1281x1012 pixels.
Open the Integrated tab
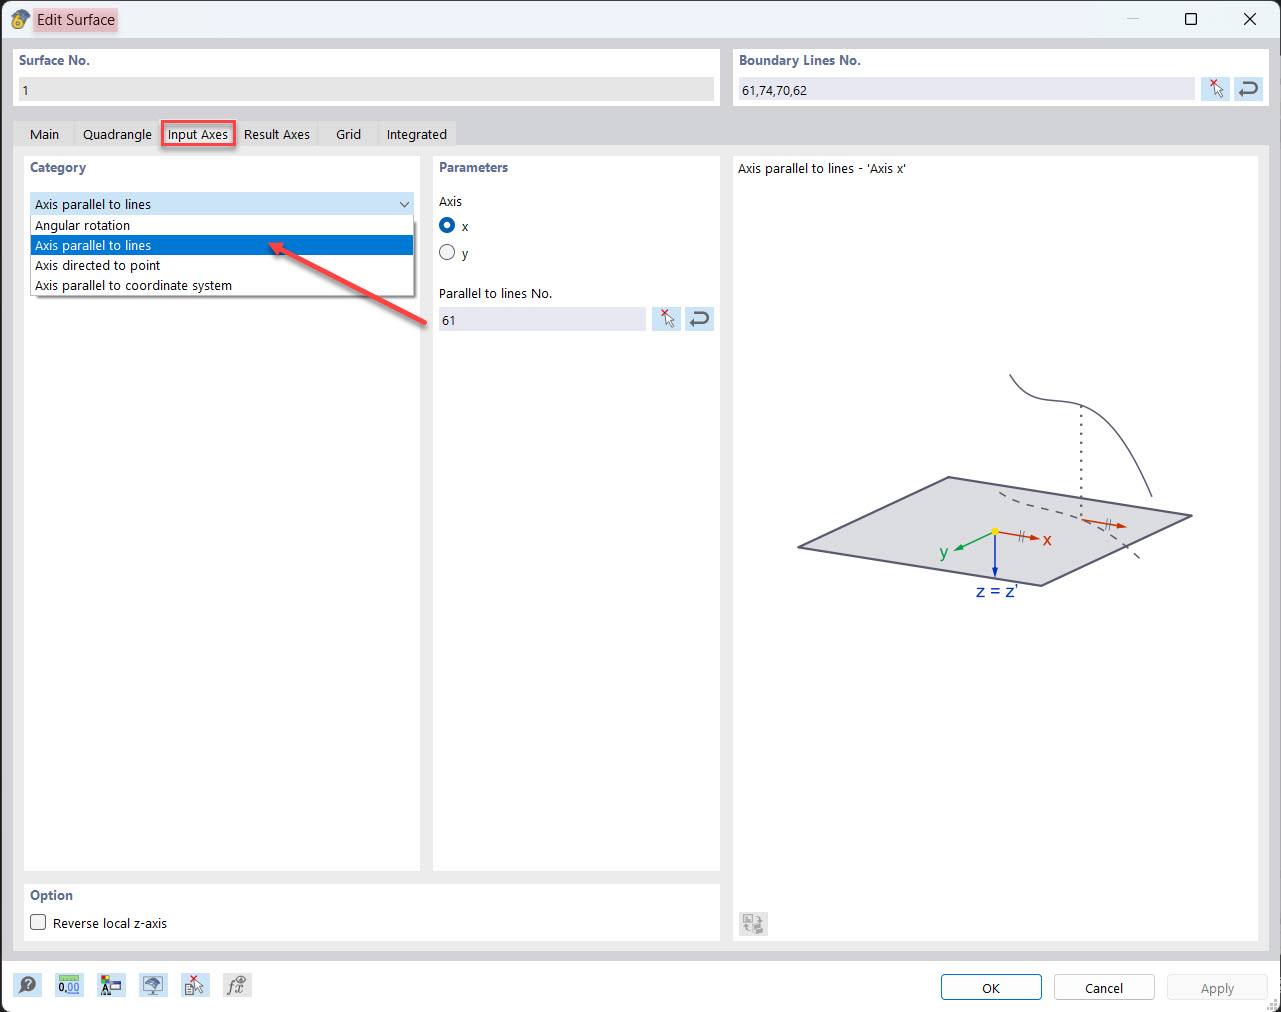pos(416,133)
